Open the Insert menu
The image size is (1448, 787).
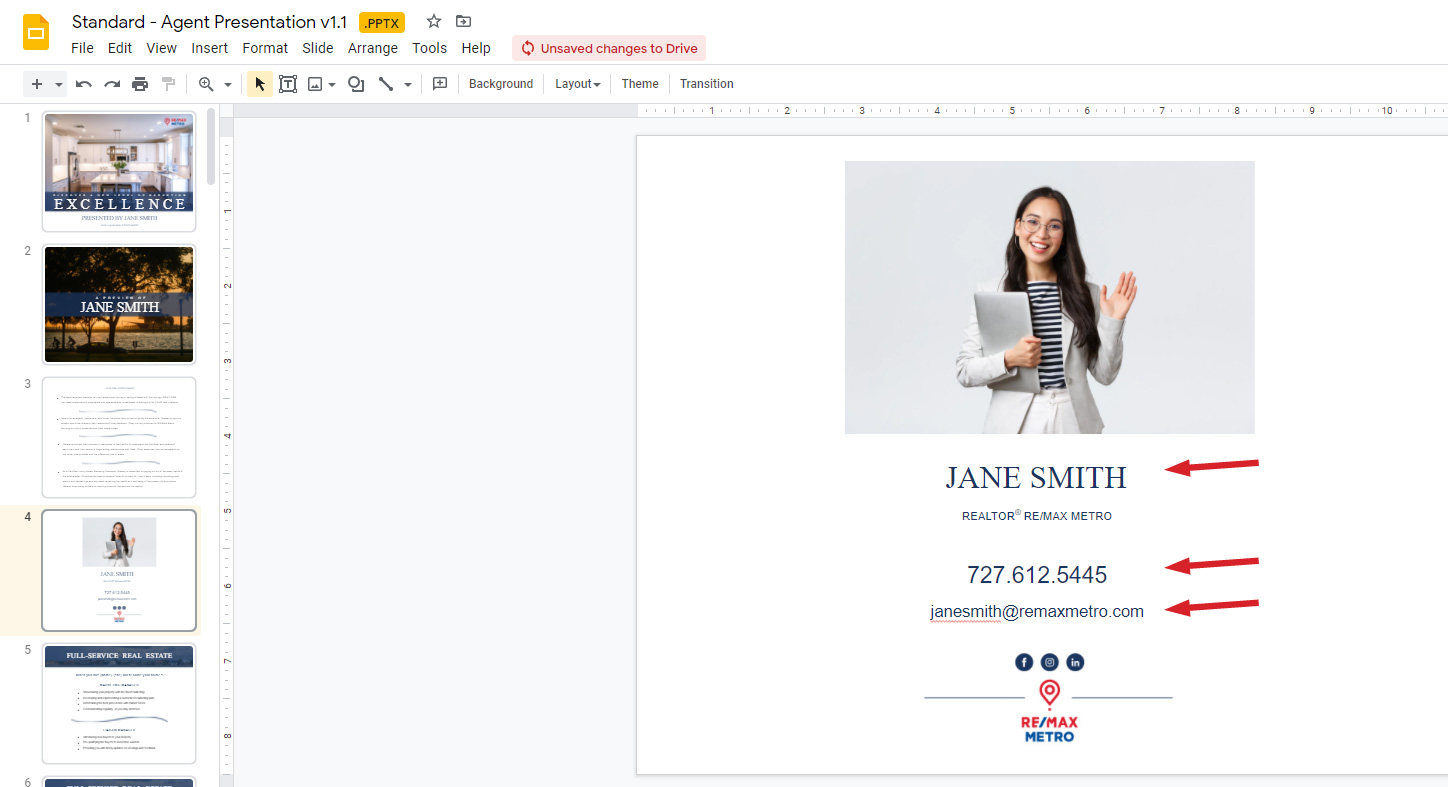[x=210, y=48]
